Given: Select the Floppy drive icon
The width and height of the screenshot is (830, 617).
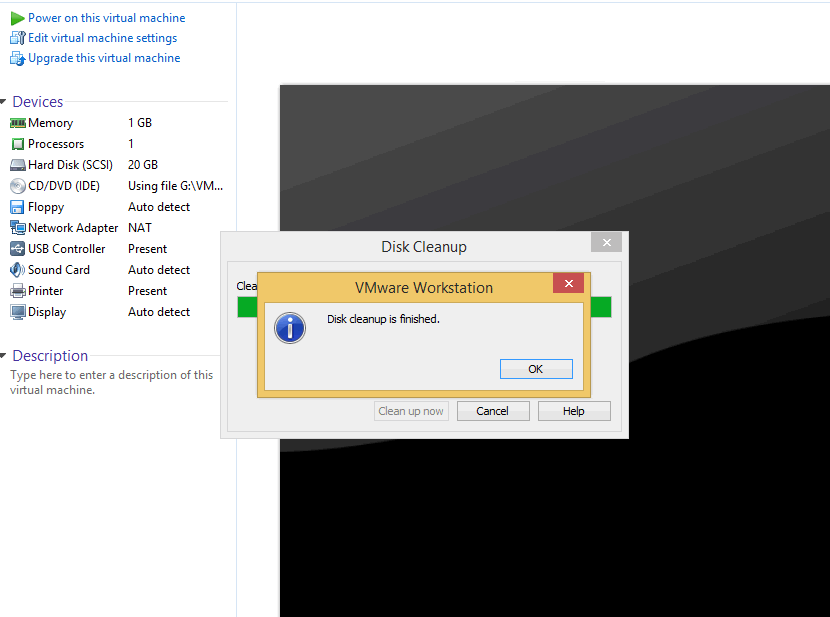Looking at the screenshot, I should (x=17, y=207).
